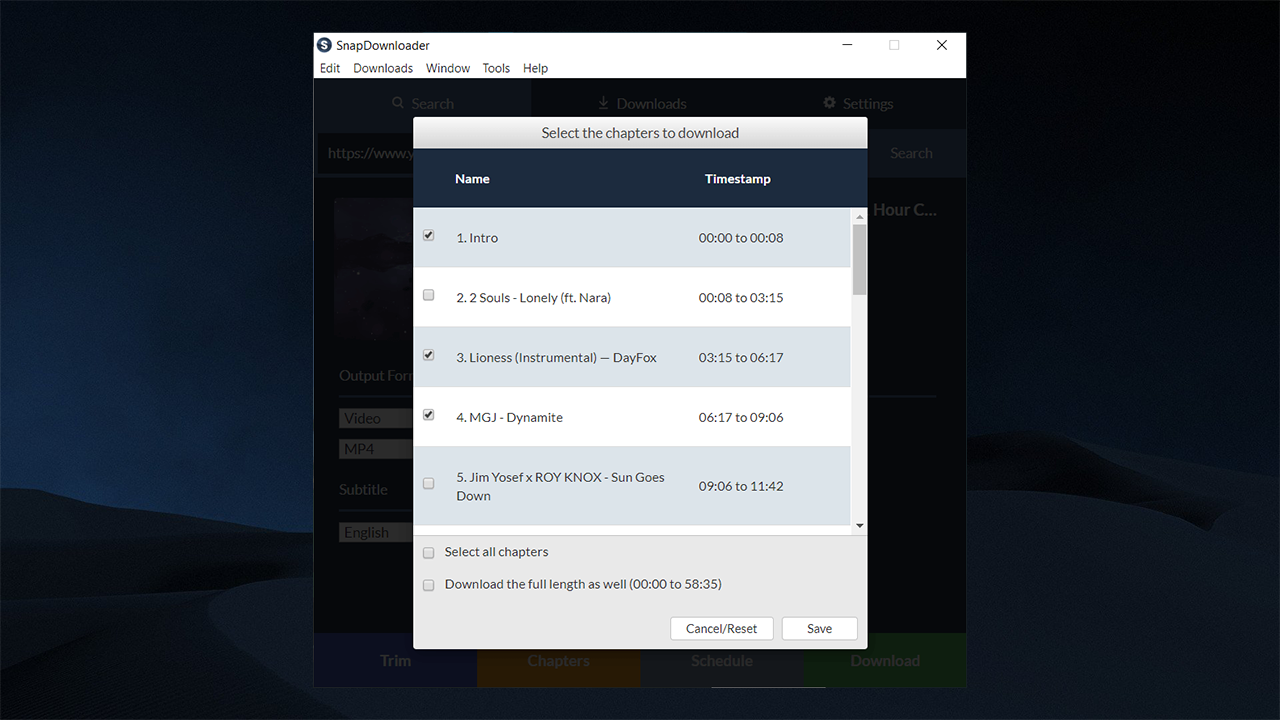Click timestamp '09:06 to 11:42'

point(741,486)
